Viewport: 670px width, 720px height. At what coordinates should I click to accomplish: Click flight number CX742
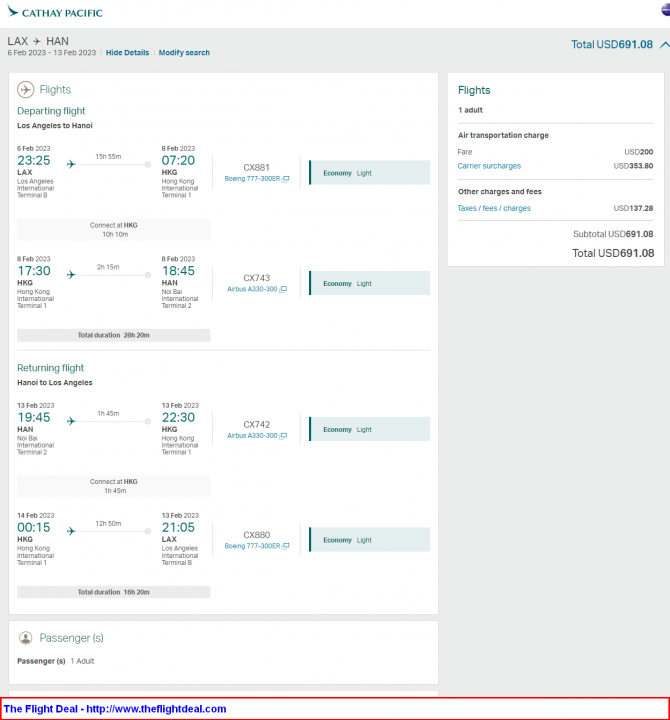click(x=256, y=425)
